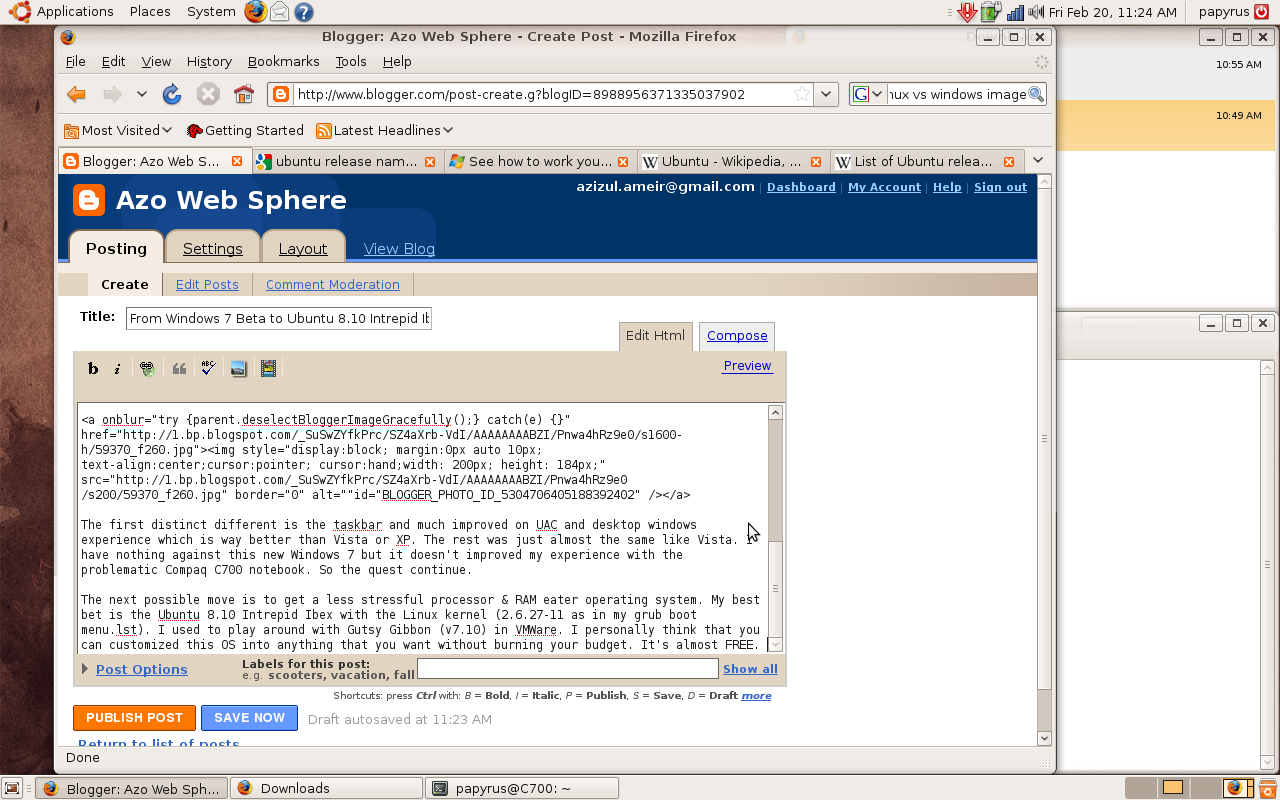Bookmark this page with the star icon

[801, 94]
